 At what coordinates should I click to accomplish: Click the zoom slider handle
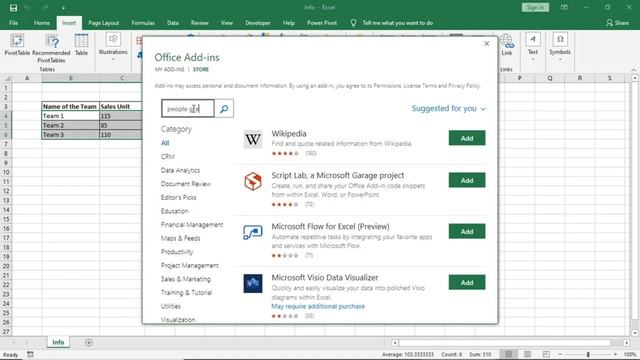pos(588,354)
